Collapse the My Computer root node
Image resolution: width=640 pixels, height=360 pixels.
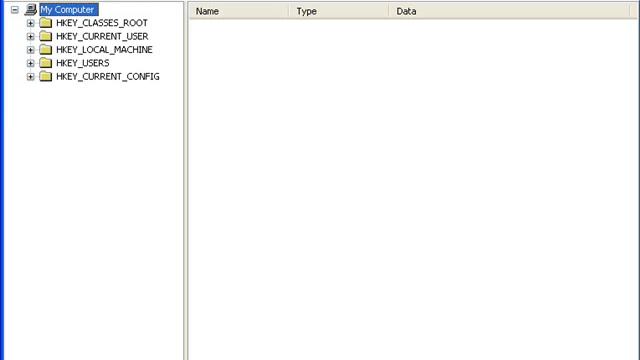coord(15,9)
